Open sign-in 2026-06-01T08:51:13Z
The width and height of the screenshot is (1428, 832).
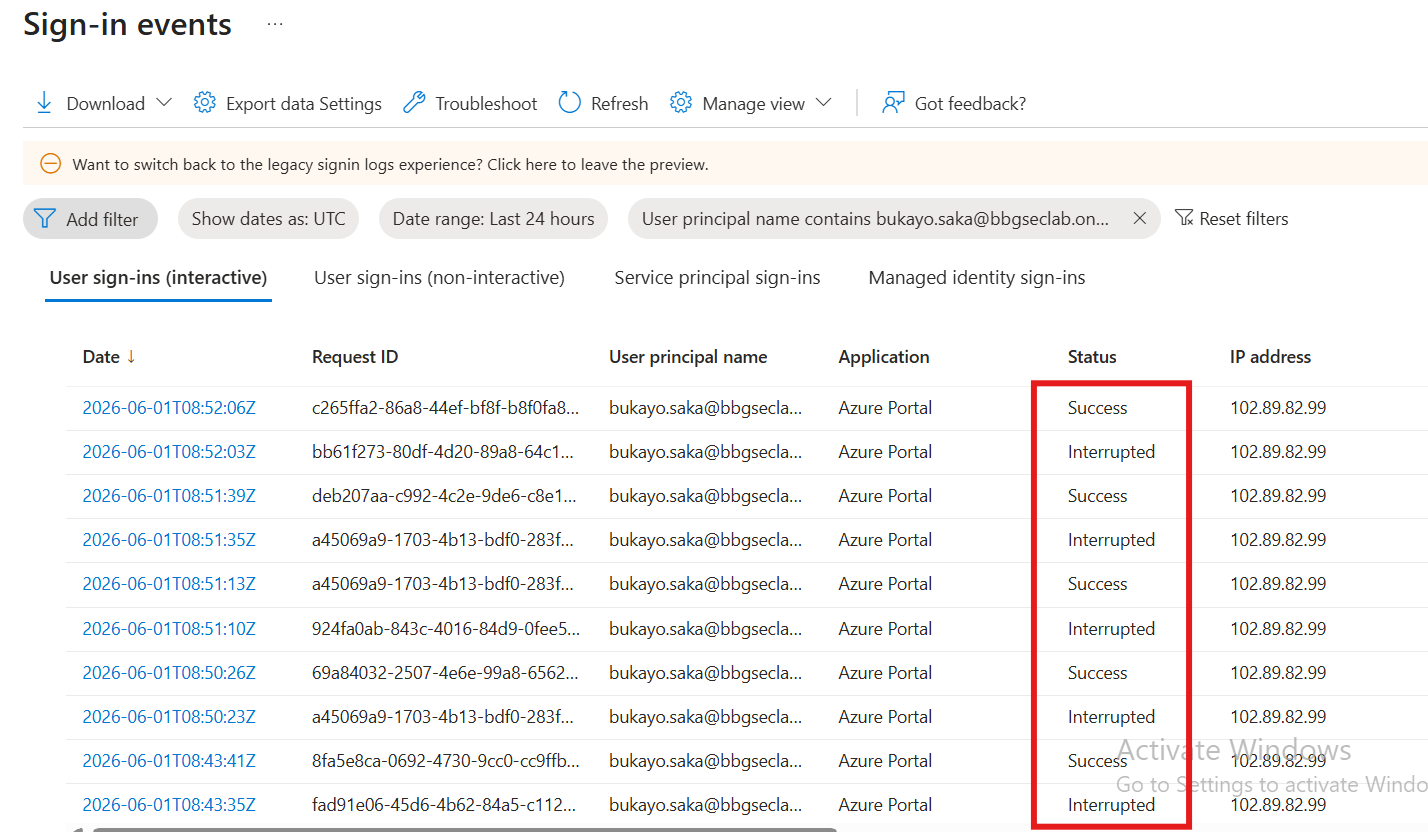click(169, 584)
